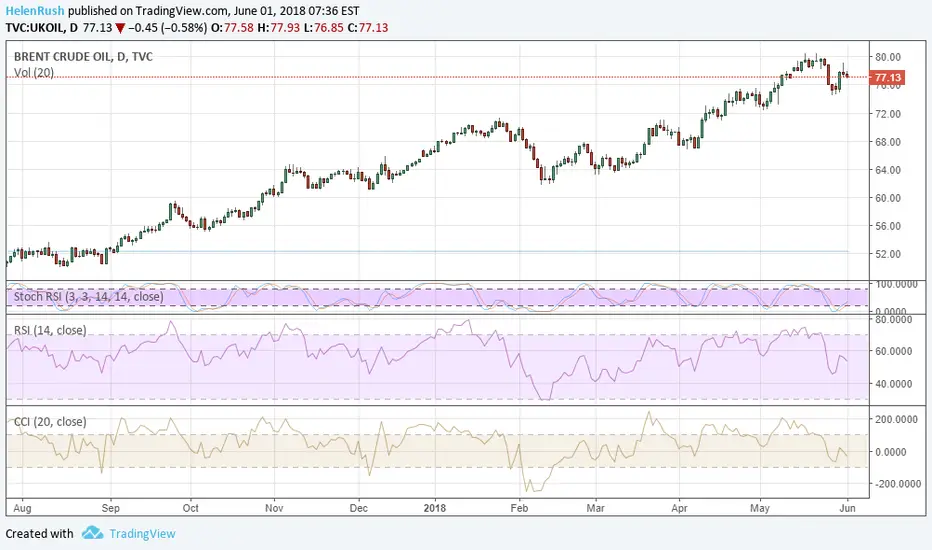Click the TradingView cloud logo icon
Image resolution: width=932 pixels, height=550 pixels.
pyautogui.click(x=93, y=532)
